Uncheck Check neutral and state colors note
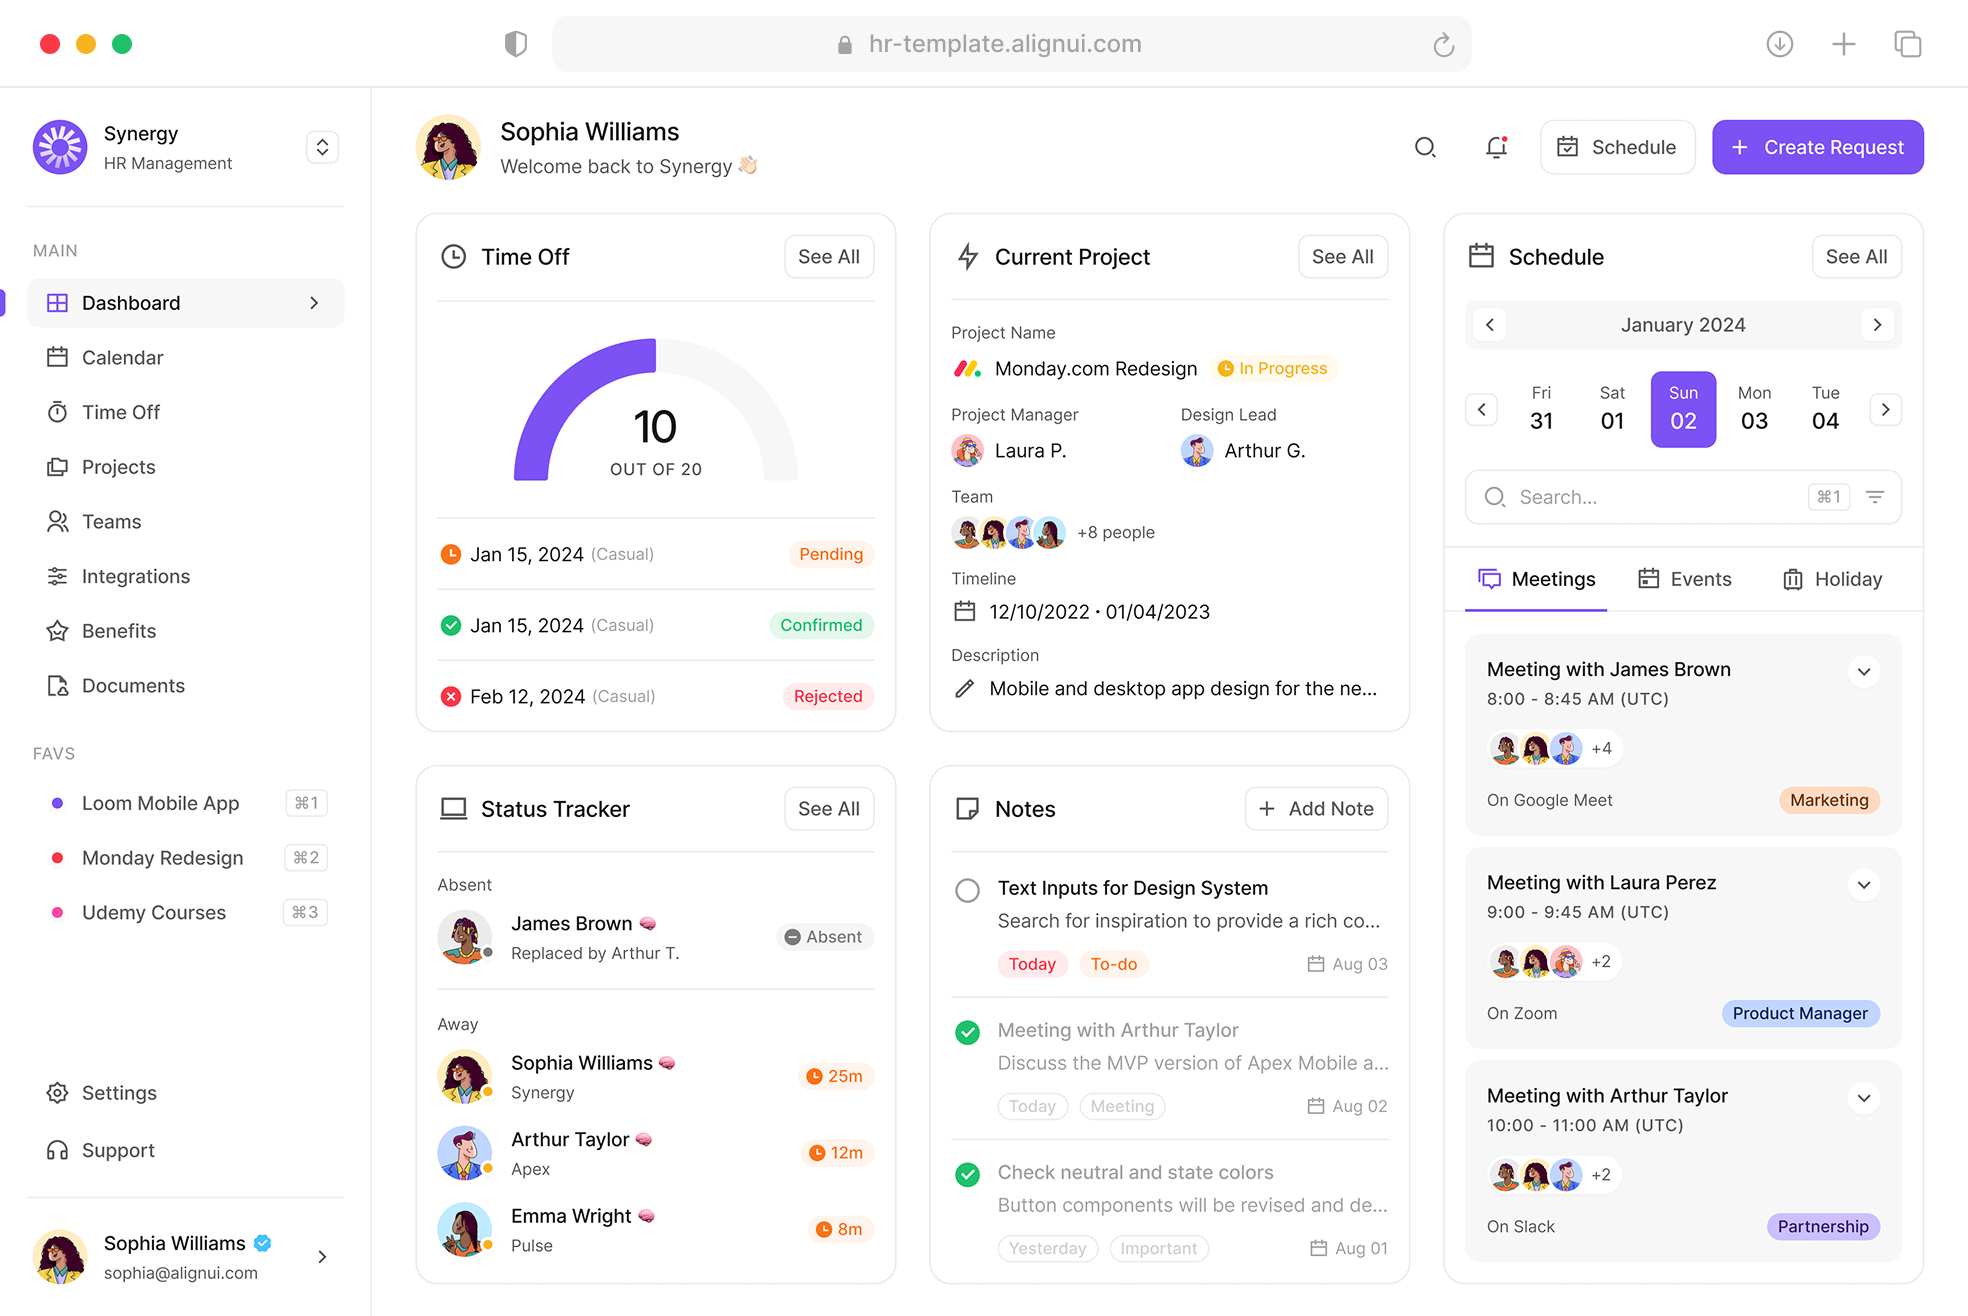1968x1316 pixels. pos(967,1174)
